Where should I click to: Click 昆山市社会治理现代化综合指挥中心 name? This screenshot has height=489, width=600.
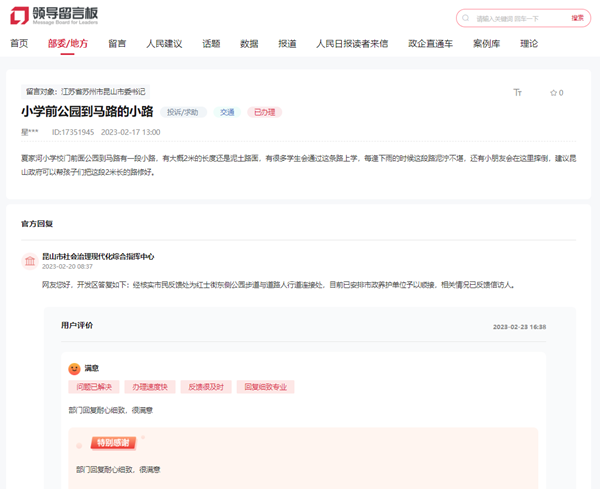[98, 256]
